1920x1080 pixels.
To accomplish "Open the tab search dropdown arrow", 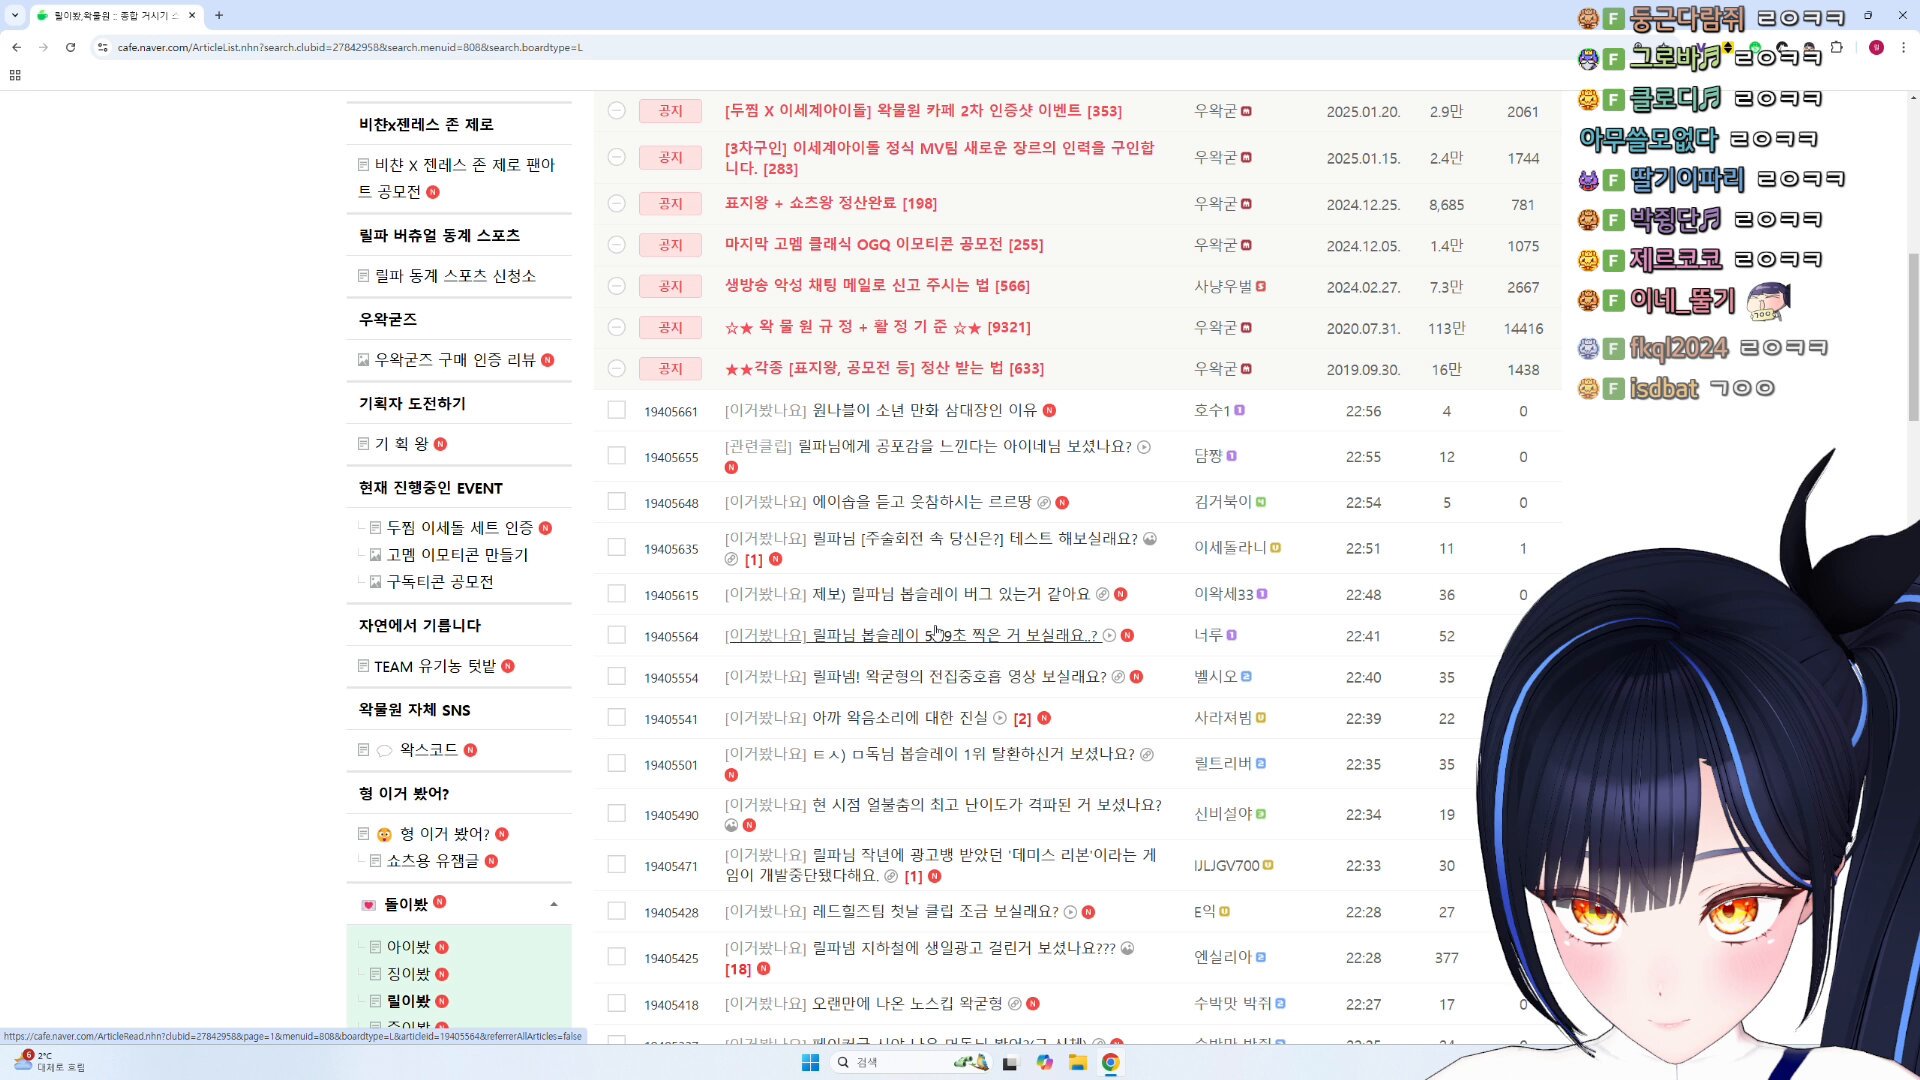I will pos(15,15).
